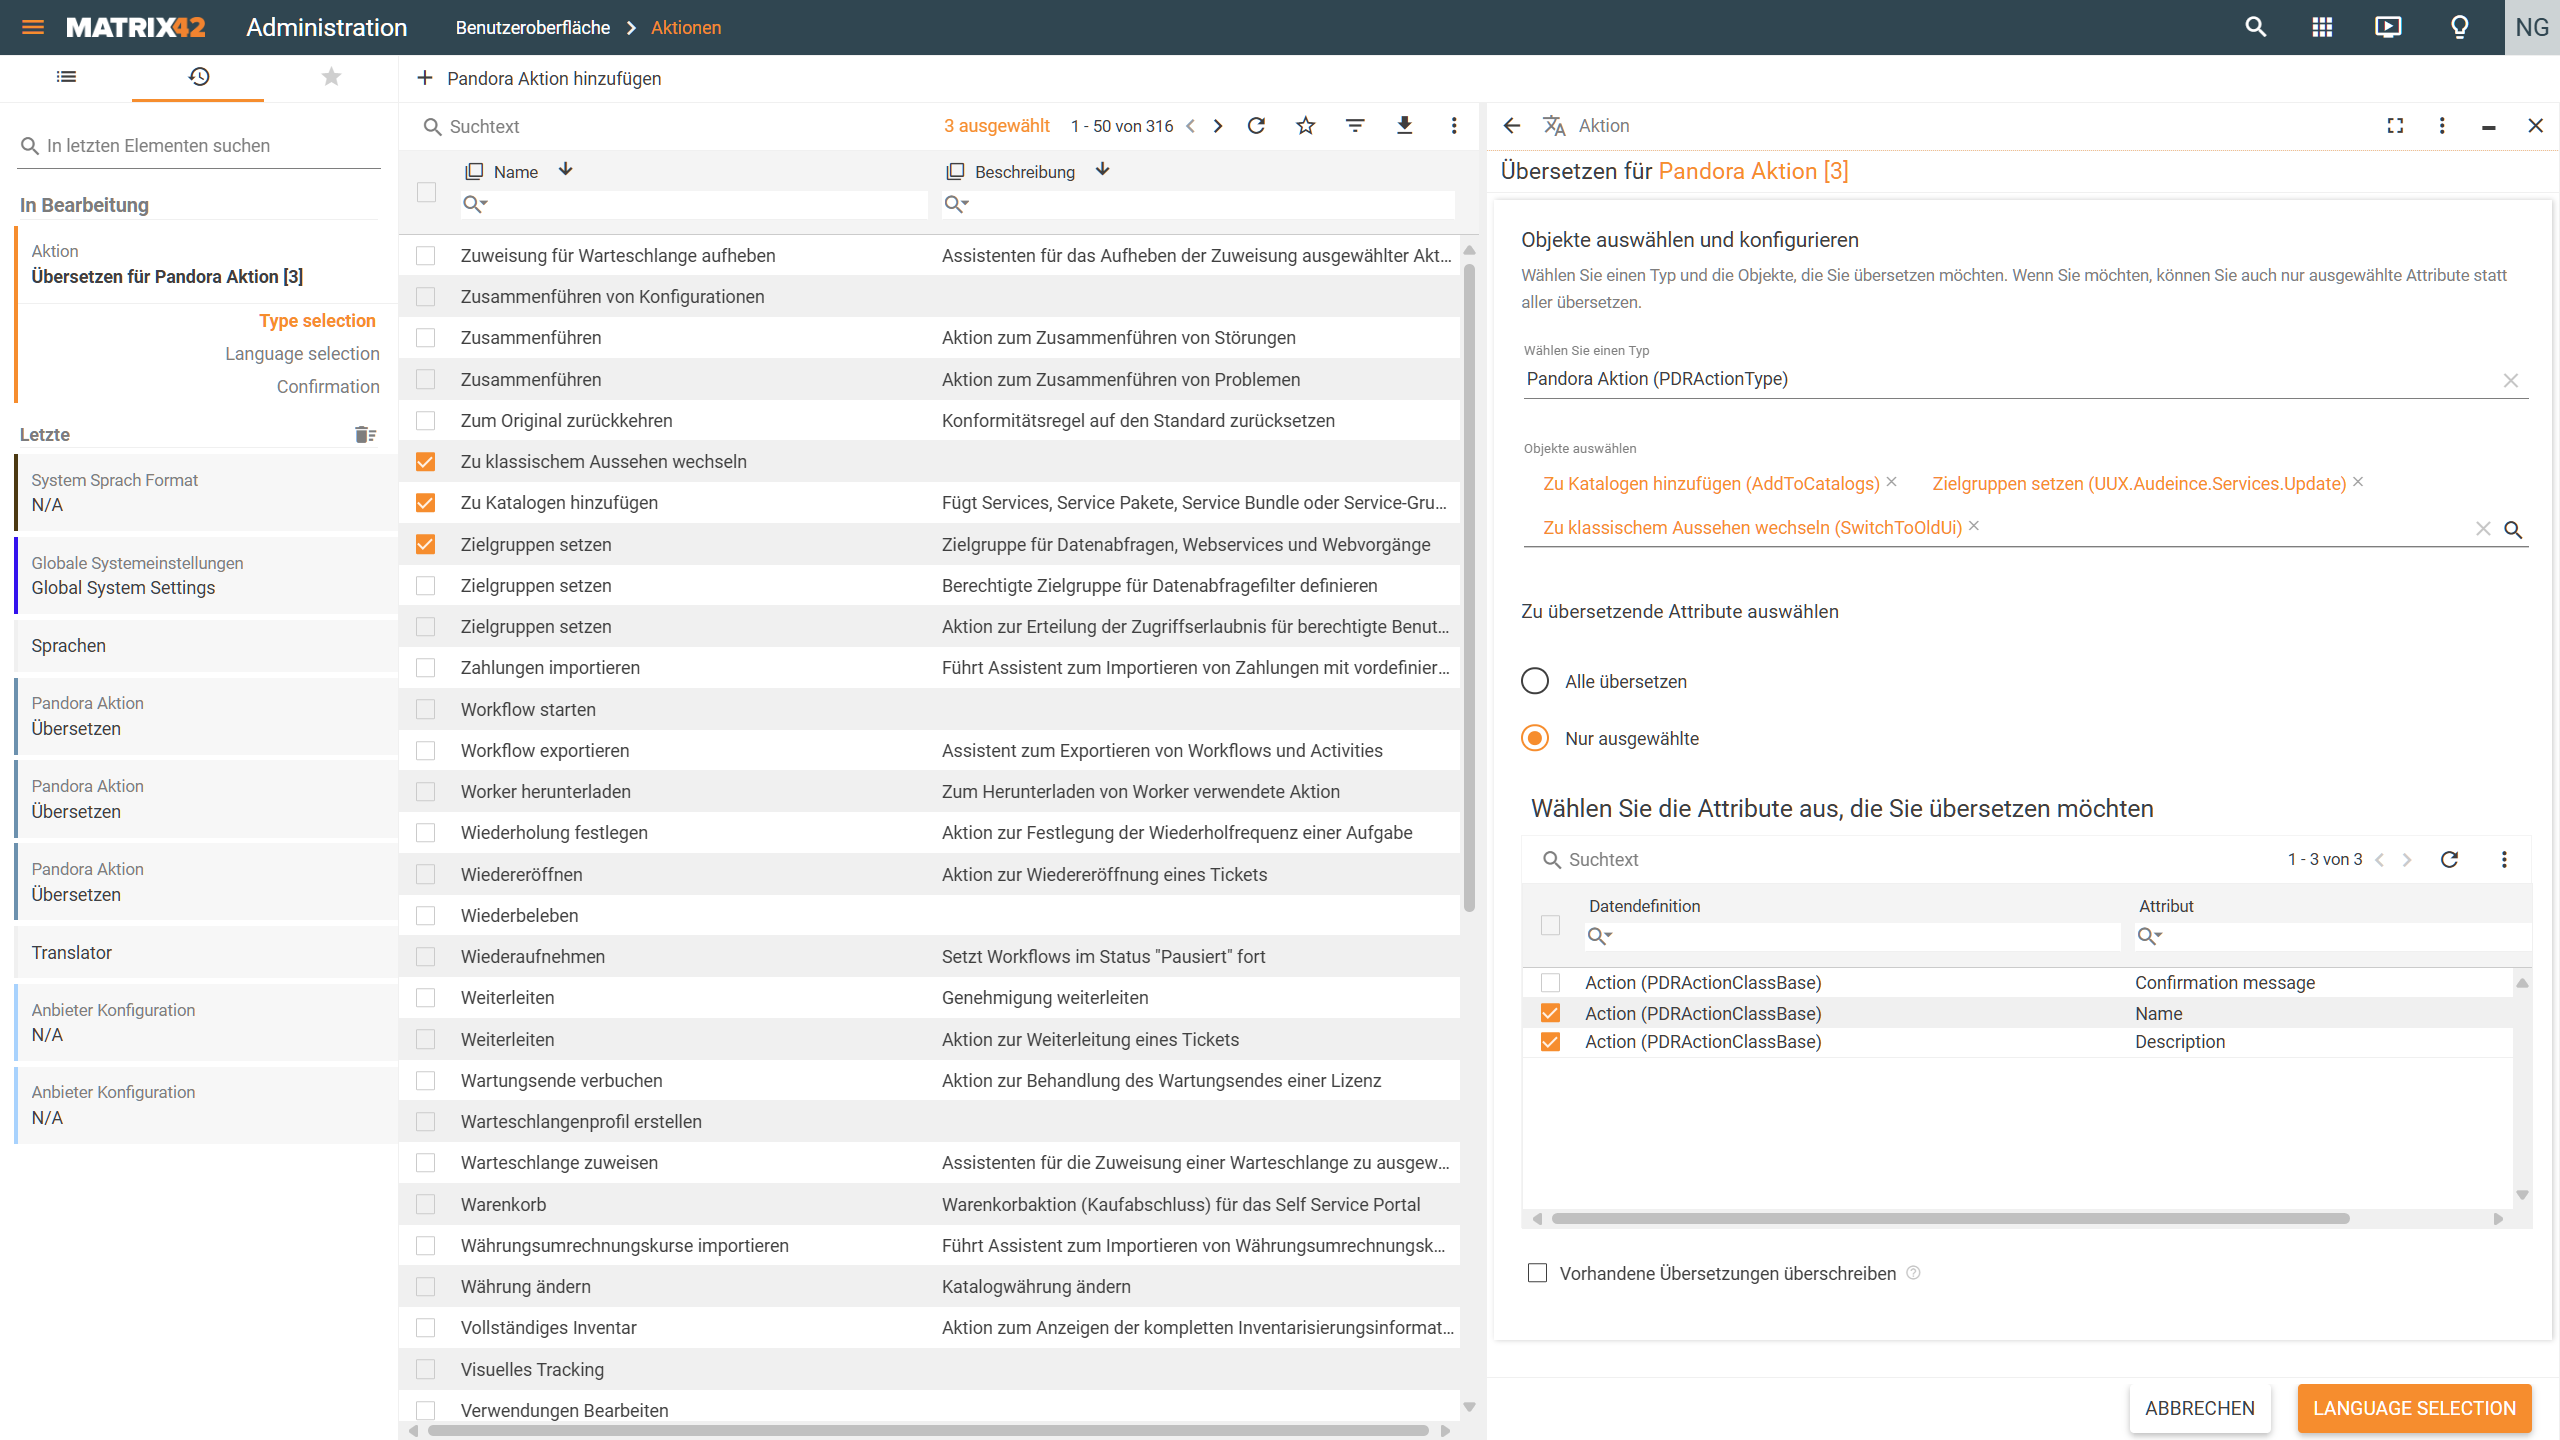This screenshot has width=2560, height=1440.
Task: Switch to navigation list tab
Action: click(66, 77)
